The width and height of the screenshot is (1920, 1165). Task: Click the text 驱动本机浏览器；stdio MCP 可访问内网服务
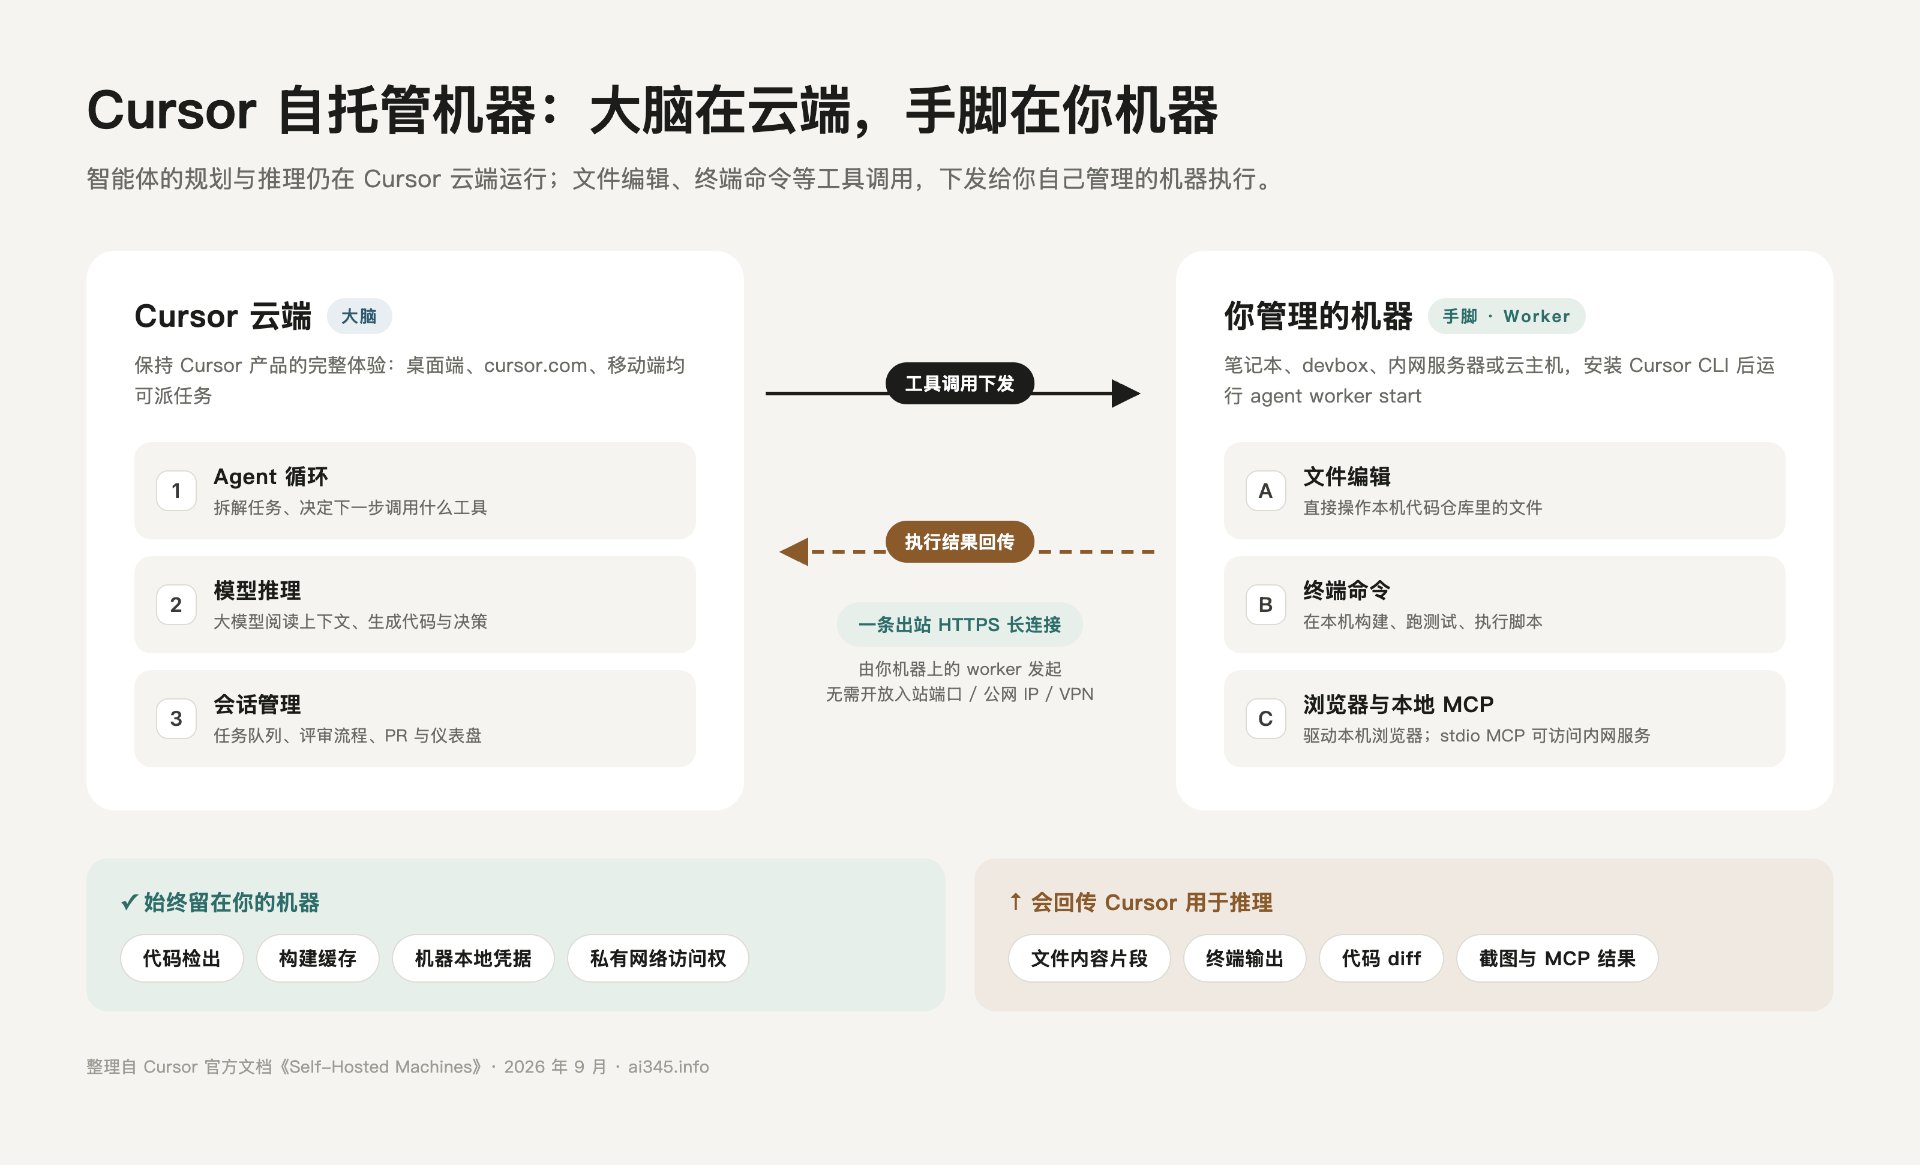[x=1476, y=736]
